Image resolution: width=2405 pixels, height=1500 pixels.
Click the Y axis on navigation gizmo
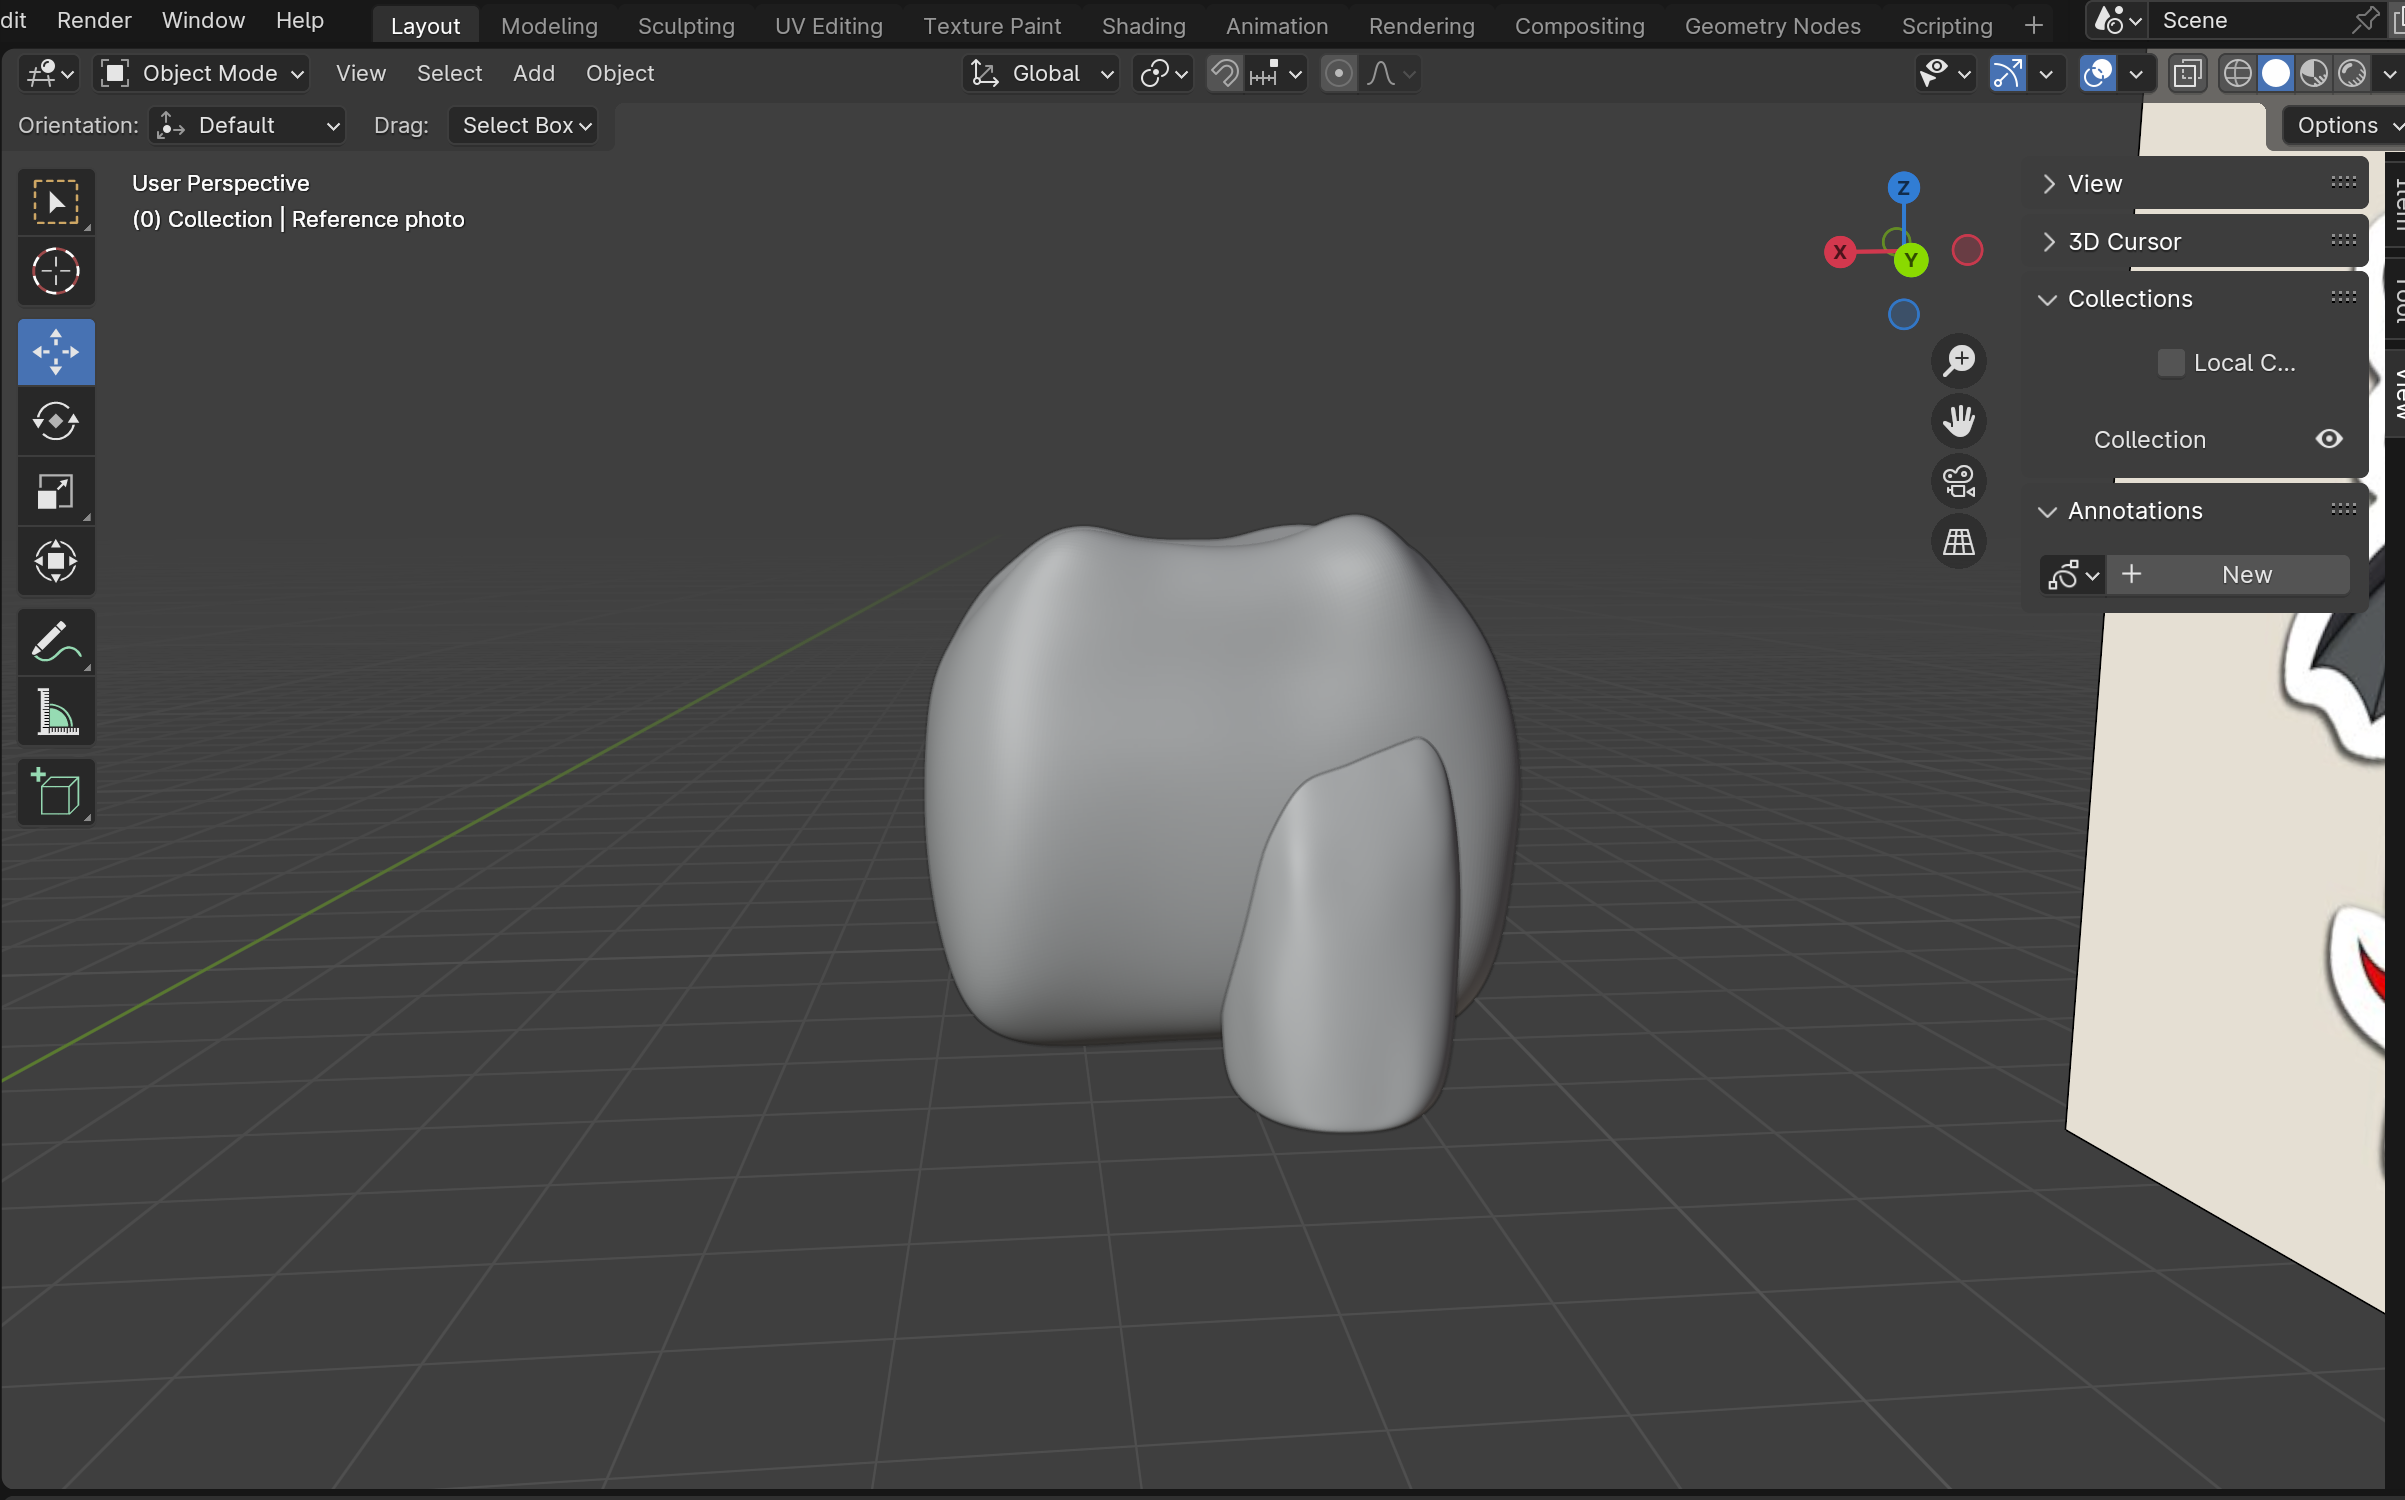pyautogui.click(x=1911, y=260)
